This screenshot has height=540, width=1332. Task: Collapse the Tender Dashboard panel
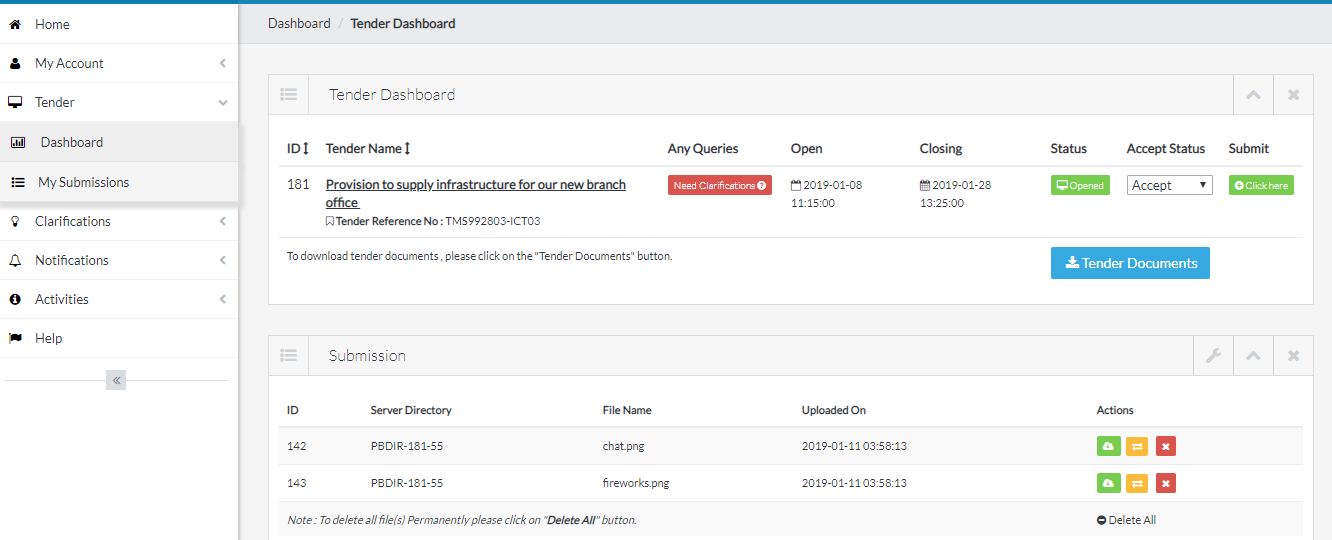pos(1253,95)
